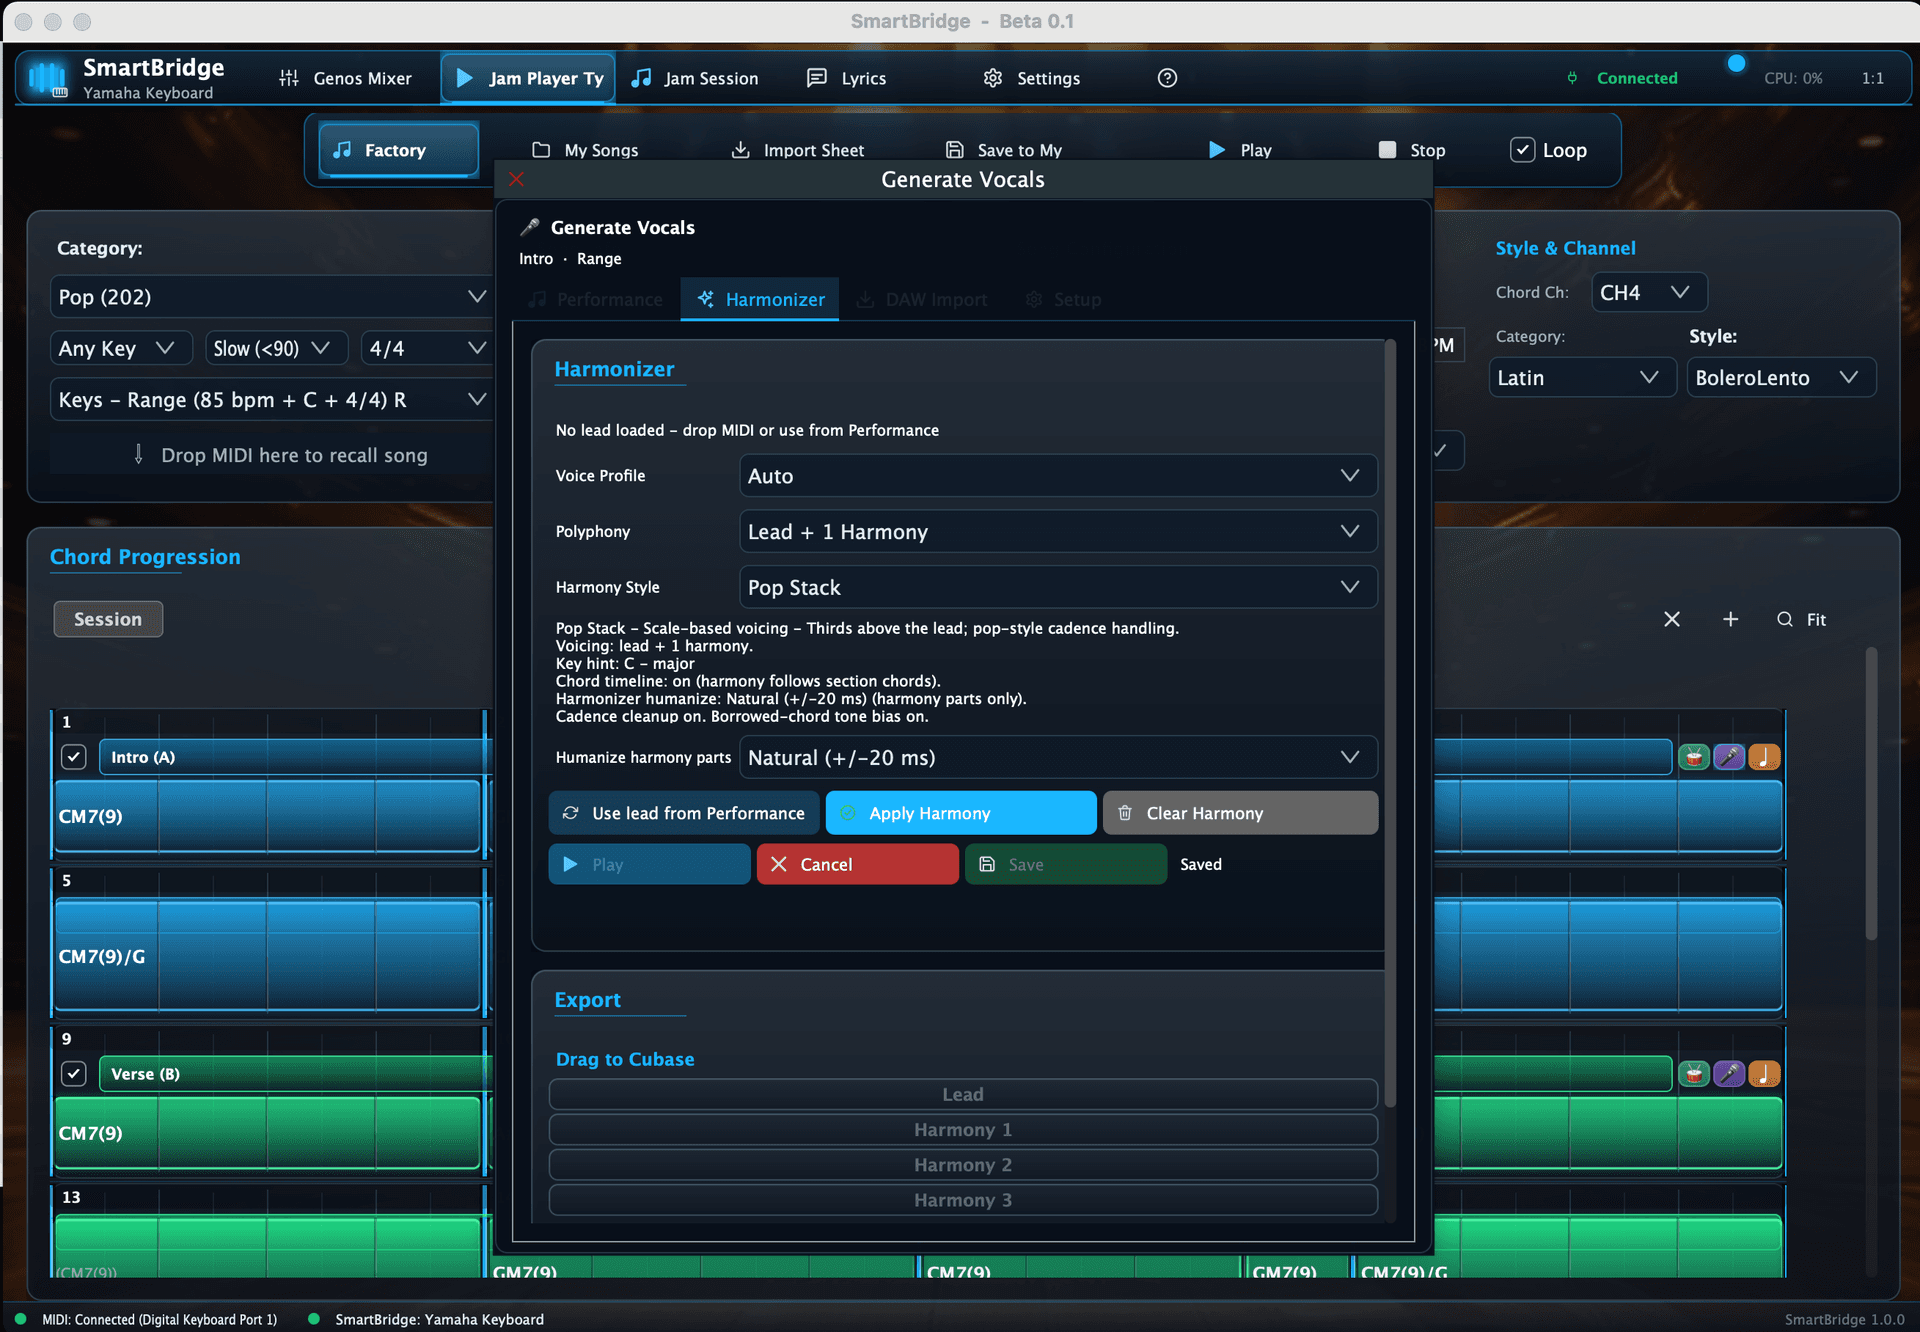
Task: Click the microphone icon on the Verse (B) row
Action: pos(1729,1074)
